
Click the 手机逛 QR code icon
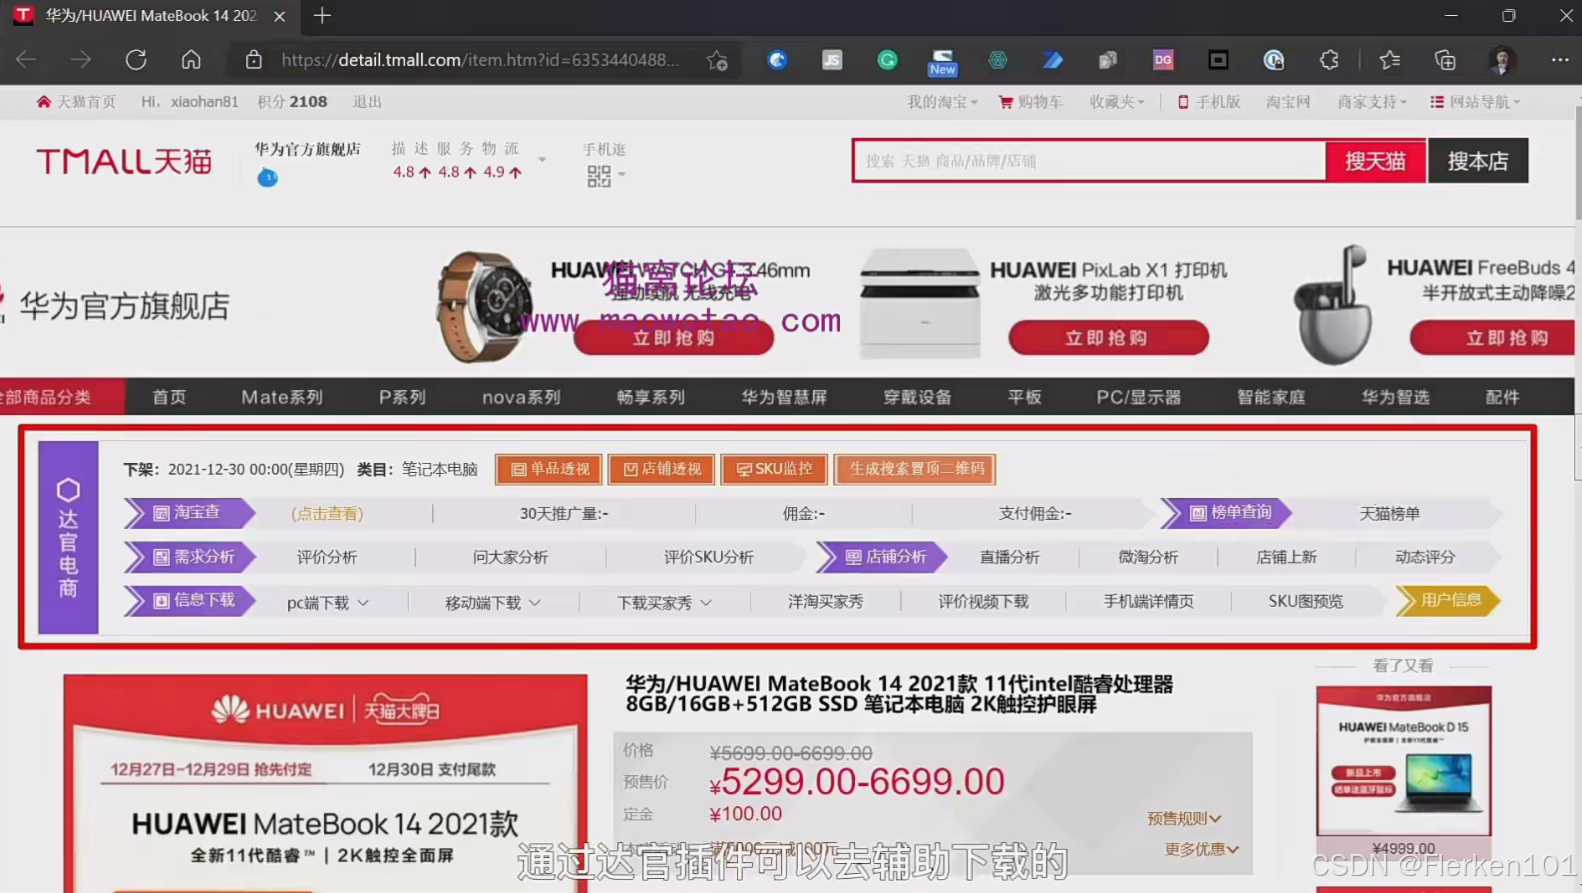pyautogui.click(x=599, y=176)
